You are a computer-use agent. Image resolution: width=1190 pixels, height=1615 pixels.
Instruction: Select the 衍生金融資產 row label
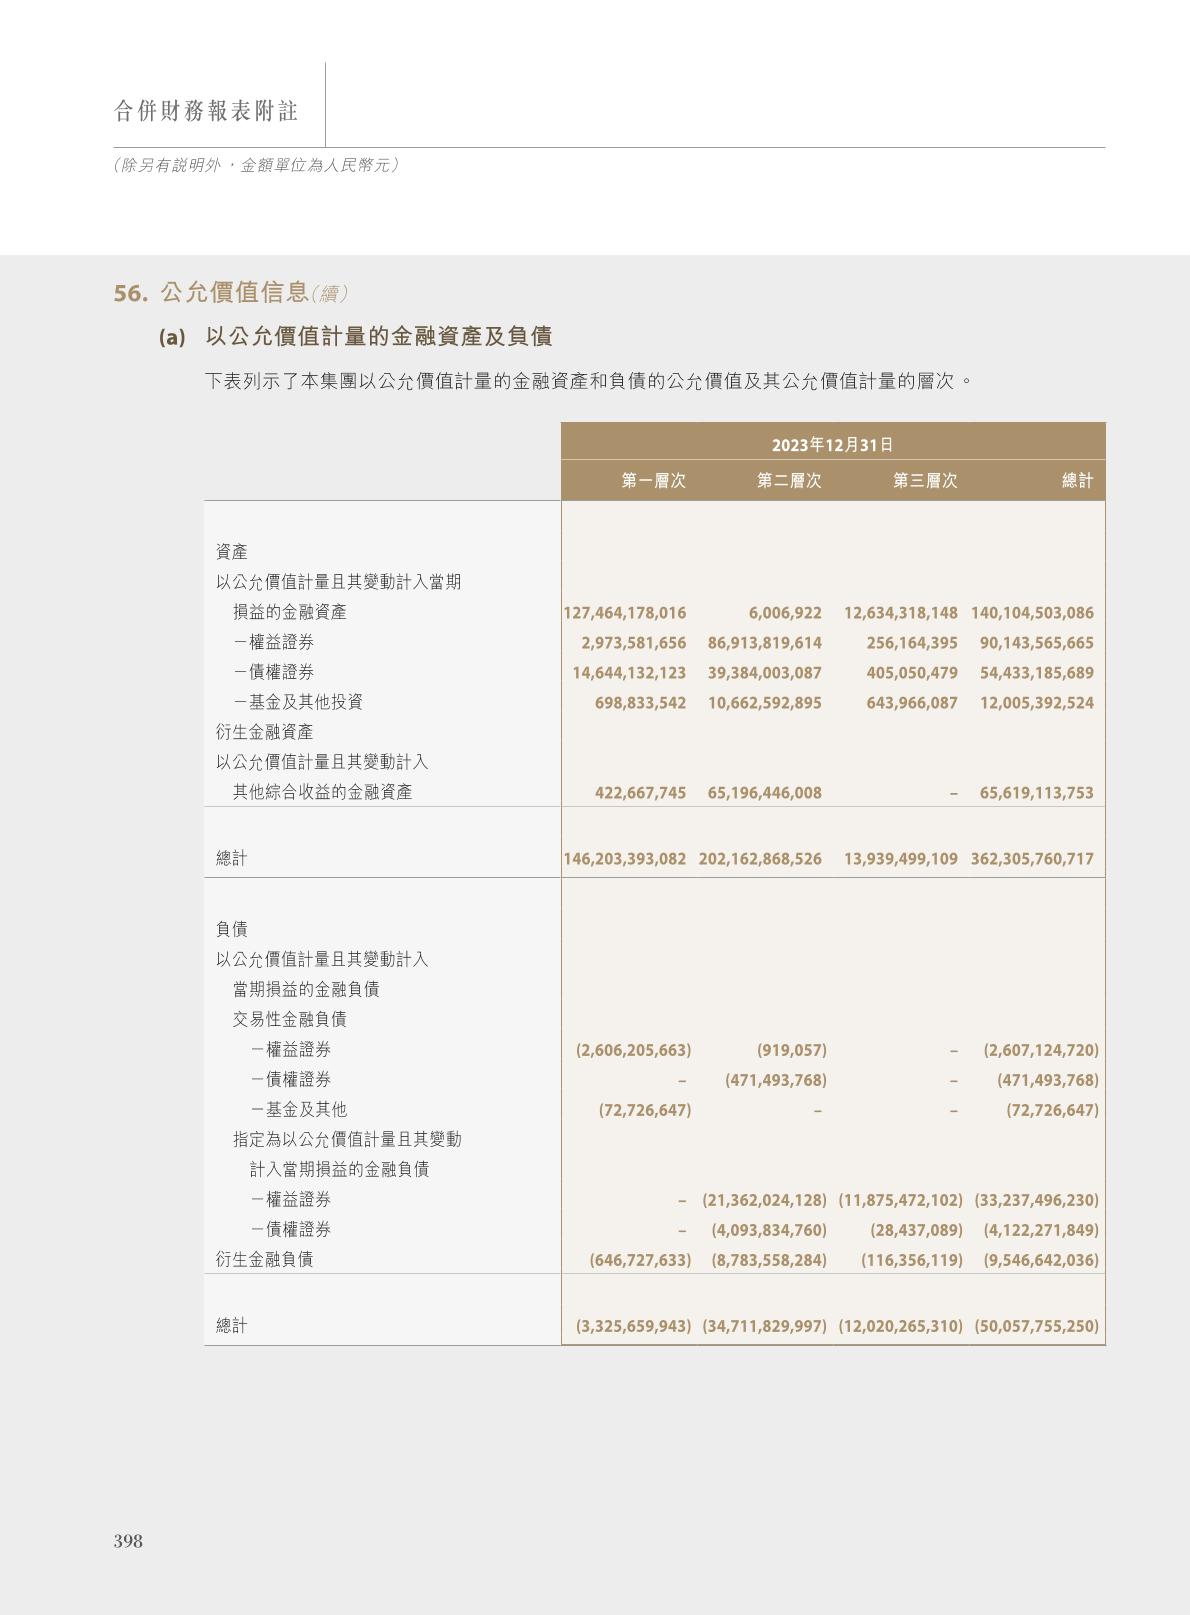[x=264, y=732]
